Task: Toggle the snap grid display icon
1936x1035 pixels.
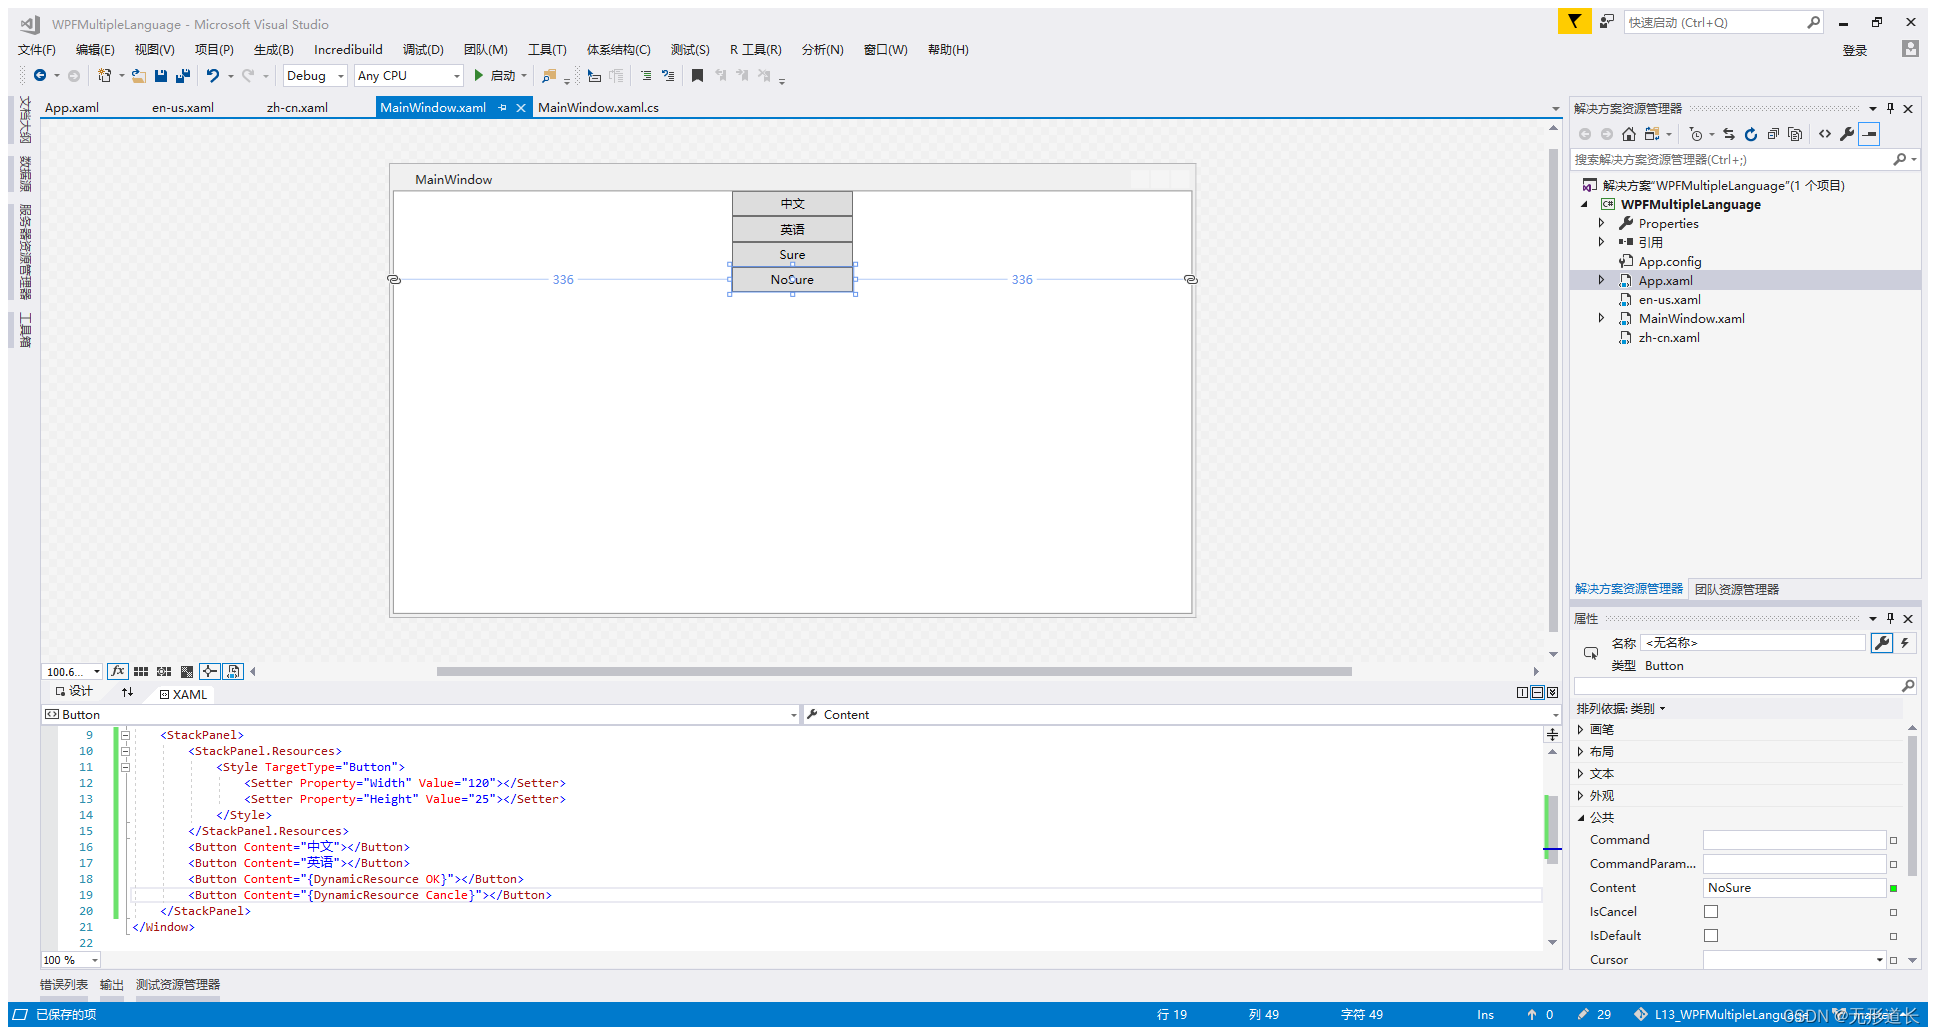Action: (x=141, y=672)
